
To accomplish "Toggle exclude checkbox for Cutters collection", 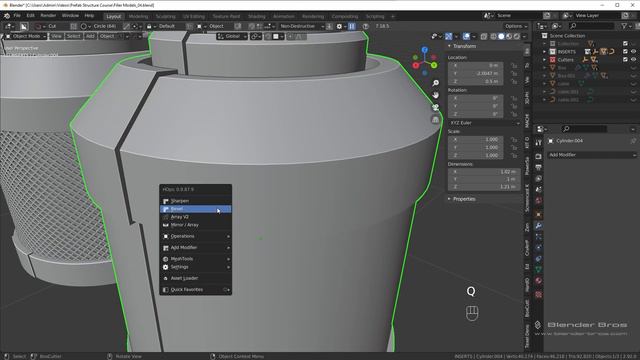I will (x=625, y=60).
